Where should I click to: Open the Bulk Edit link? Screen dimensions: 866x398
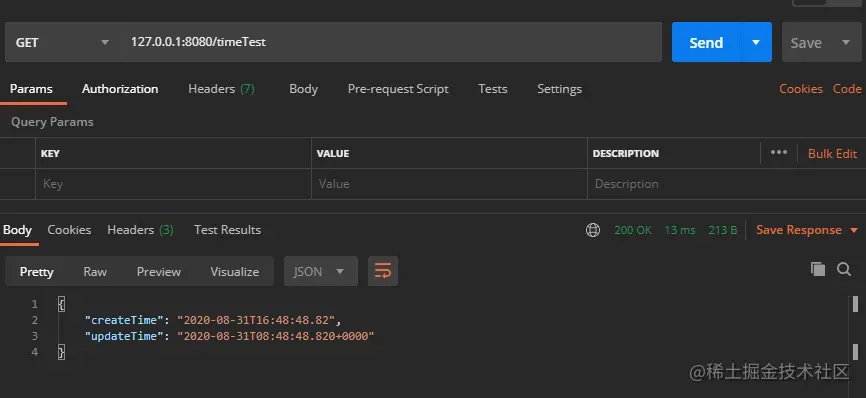pos(833,153)
